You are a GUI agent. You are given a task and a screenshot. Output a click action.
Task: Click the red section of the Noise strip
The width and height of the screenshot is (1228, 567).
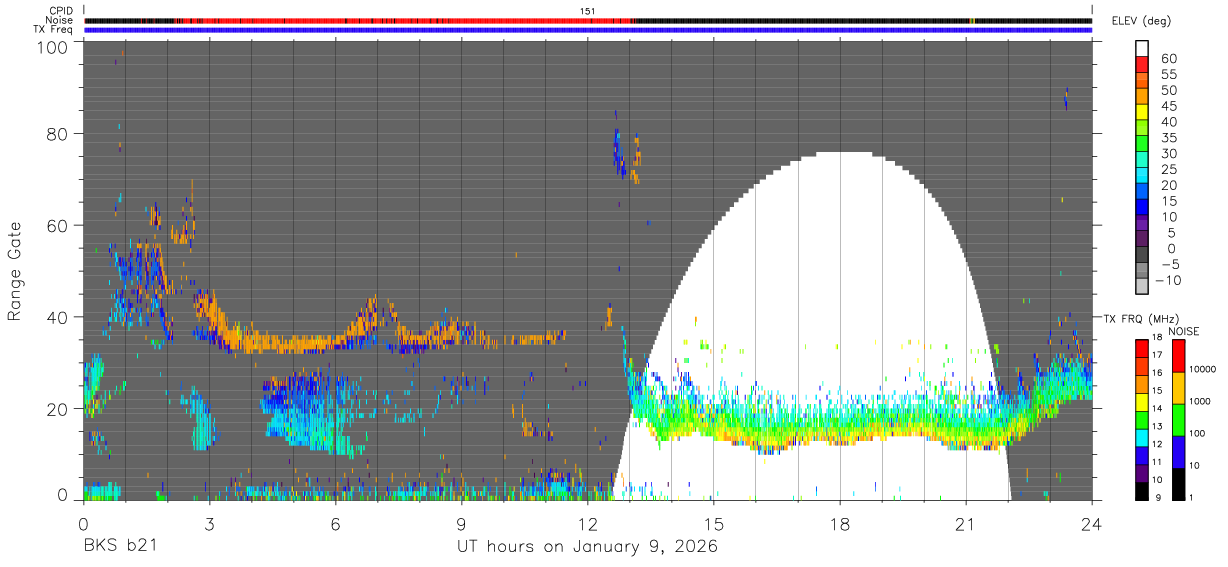pyautogui.click(x=404, y=20)
